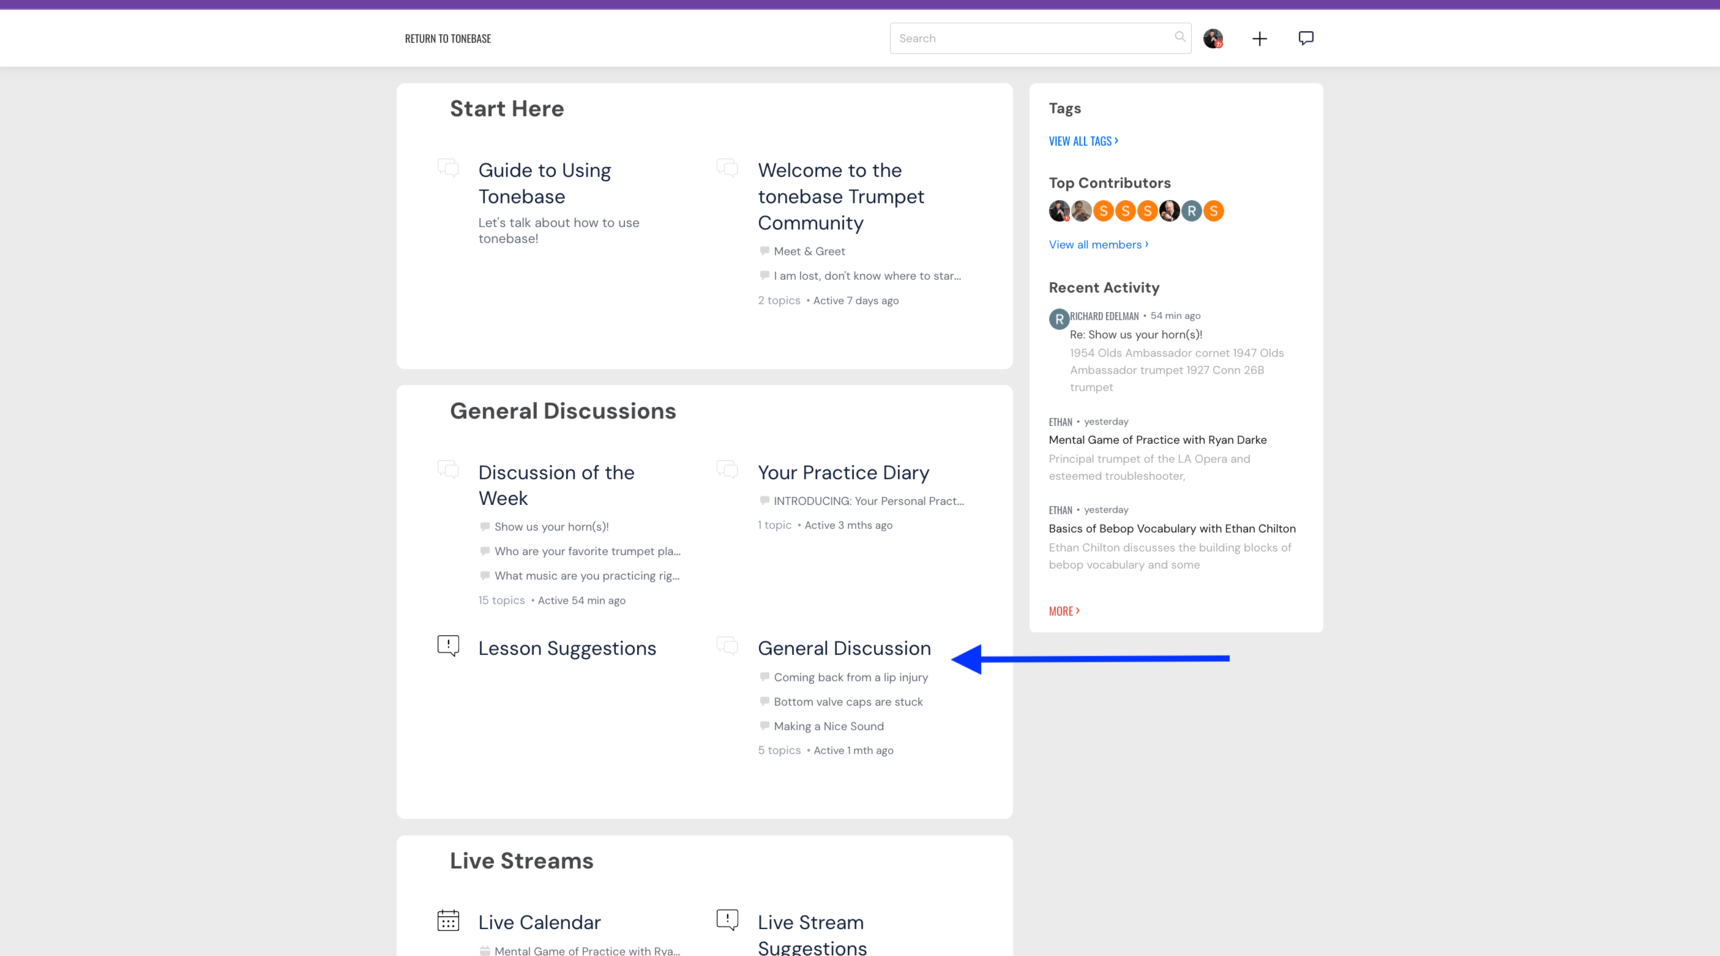Click the forum icon beside Welcome to the tonebase Trumpet Community
This screenshot has height=956, width=1720.
[x=727, y=168]
